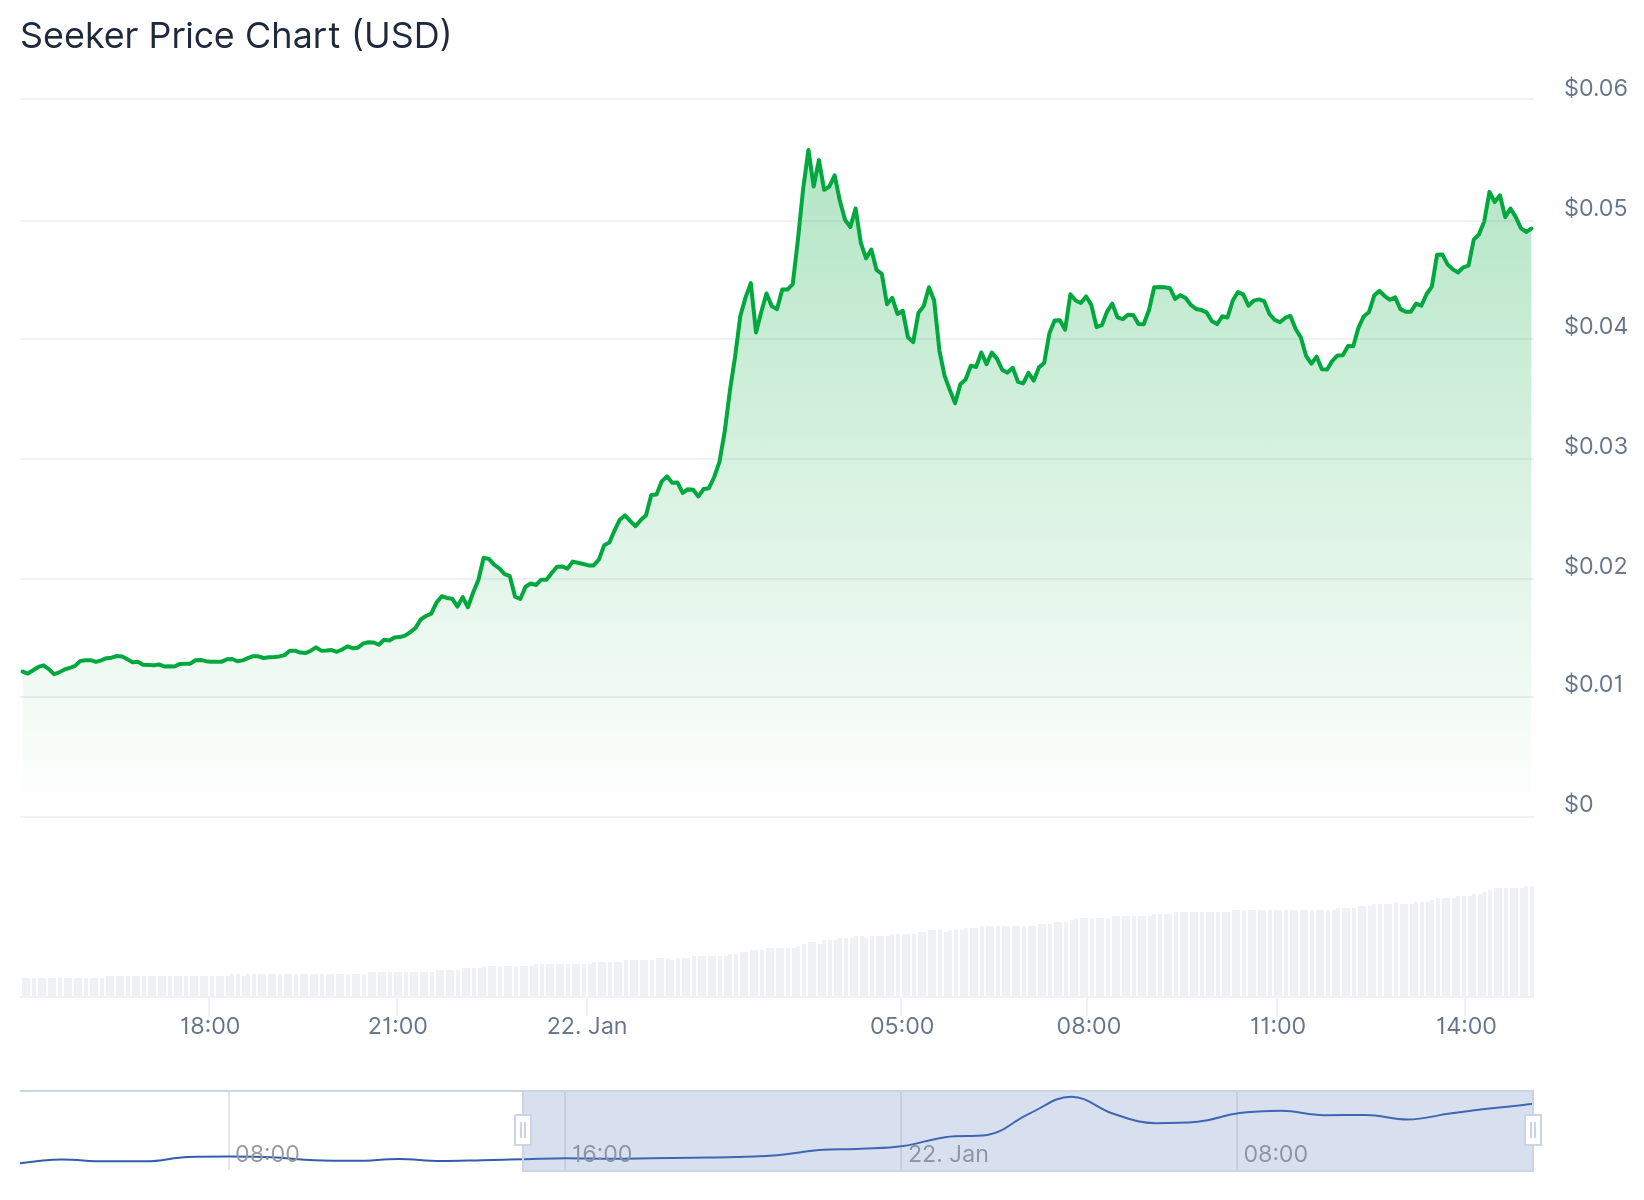Click the 05:00 x-axis time label
The image size is (1644, 1200).
[x=902, y=1026]
